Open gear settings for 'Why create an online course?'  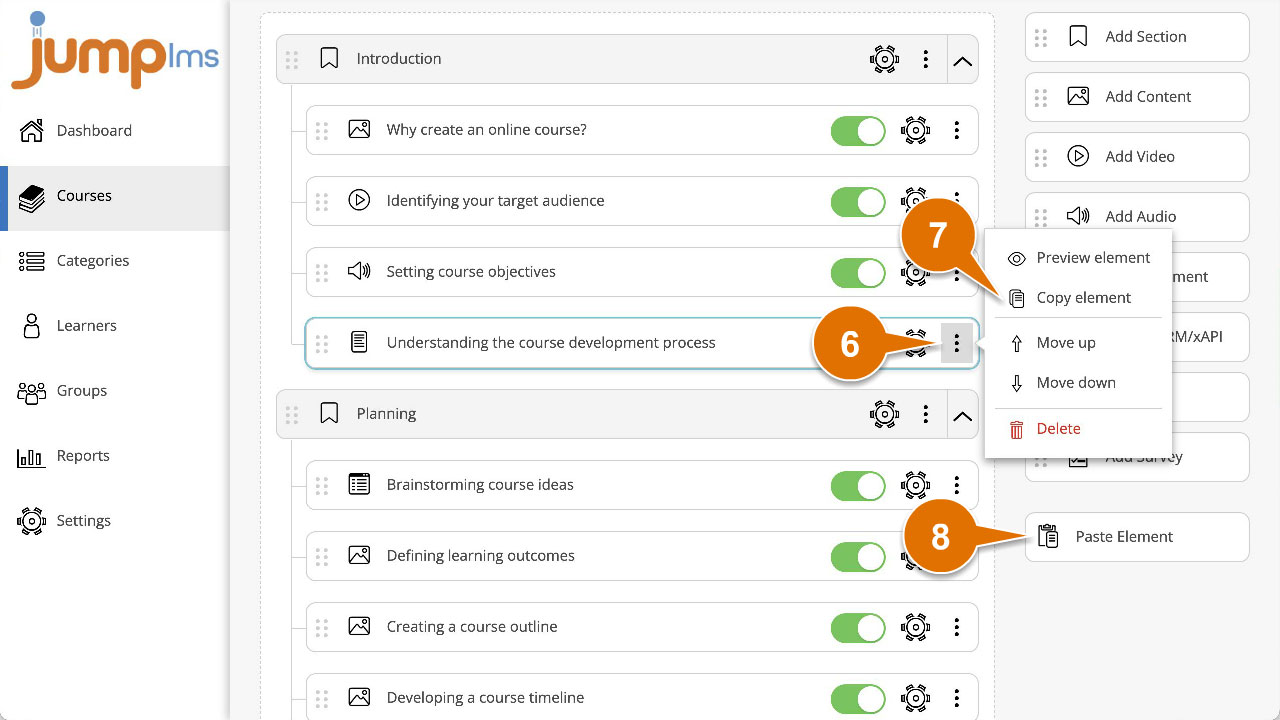click(x=915, y=130)
